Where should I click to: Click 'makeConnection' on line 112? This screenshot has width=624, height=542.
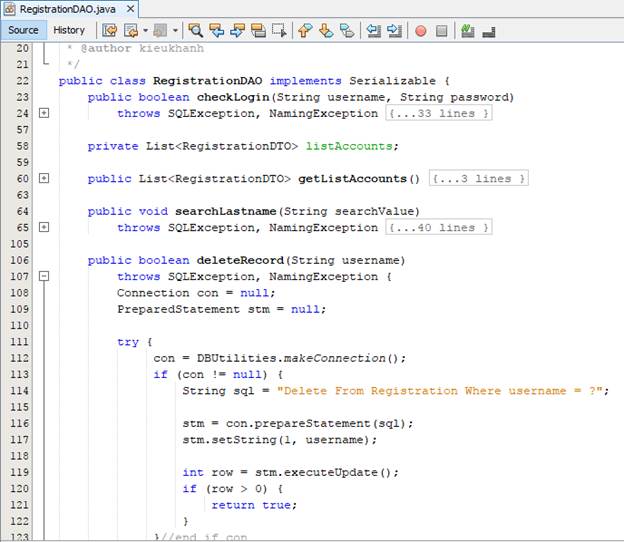(x=335, y=358)
